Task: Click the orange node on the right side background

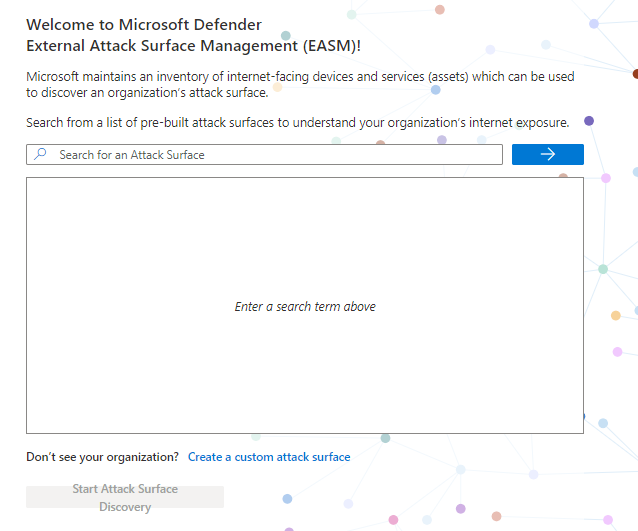Action: coord(616,315)
